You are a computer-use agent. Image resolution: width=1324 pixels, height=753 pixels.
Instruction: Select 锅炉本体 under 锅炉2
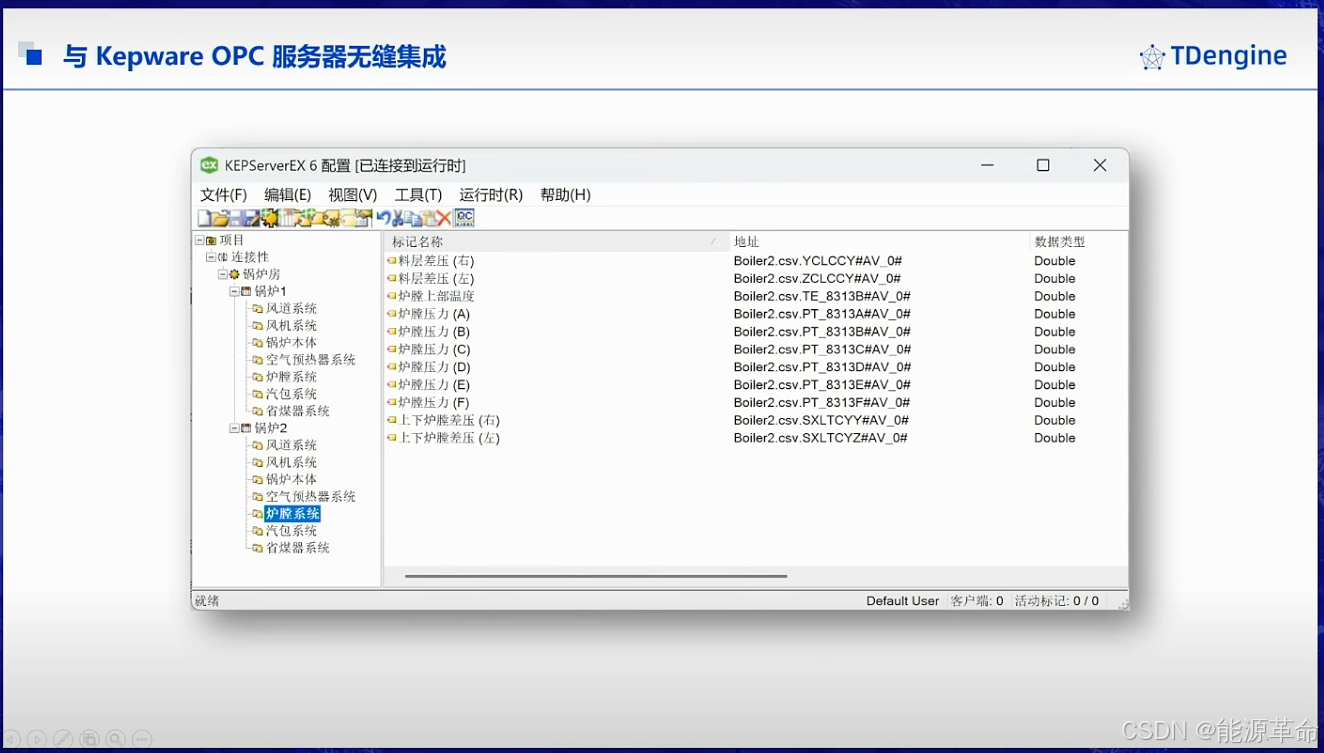click(291, 479)
